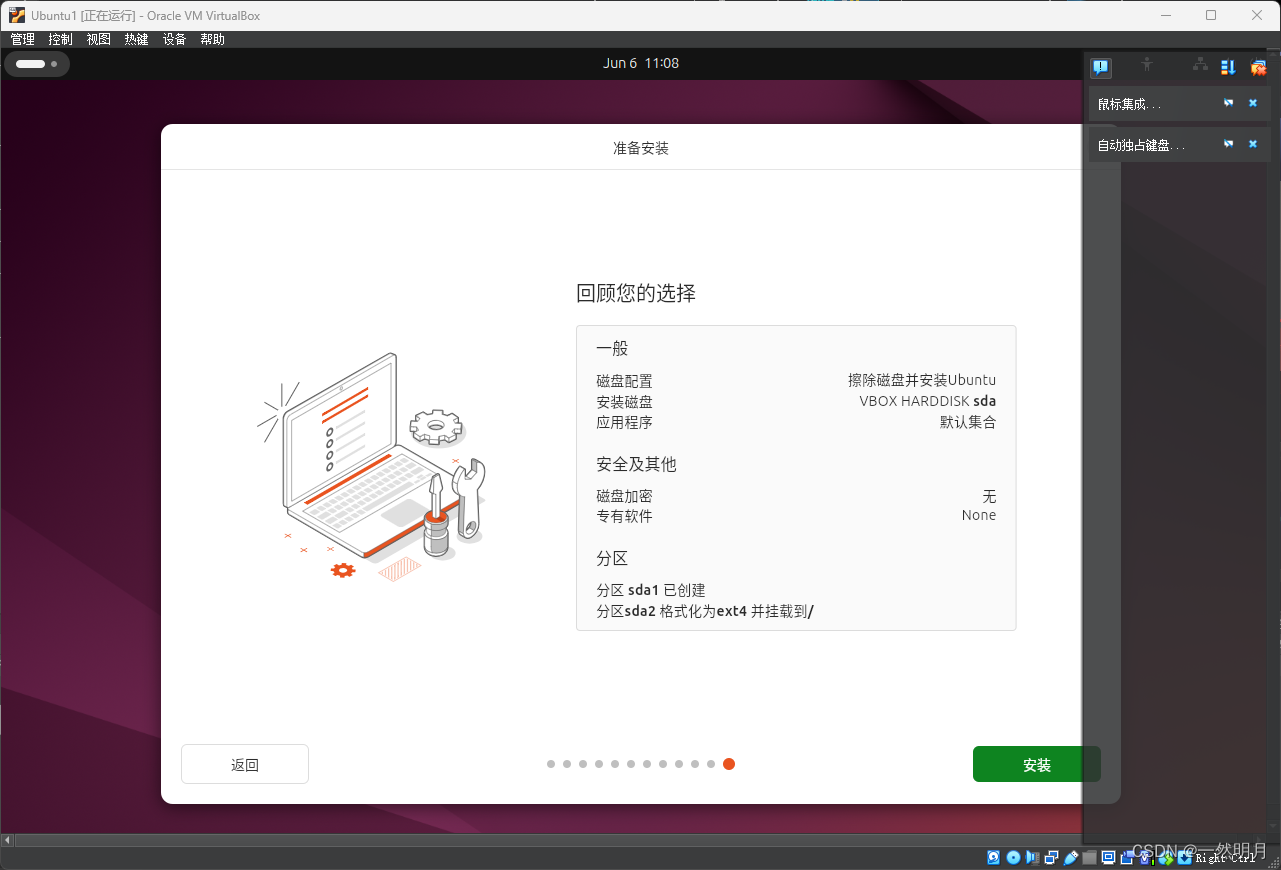Click the 一般 section heading
This screenshot has height=870, width=1281.
tap(612, 348)
